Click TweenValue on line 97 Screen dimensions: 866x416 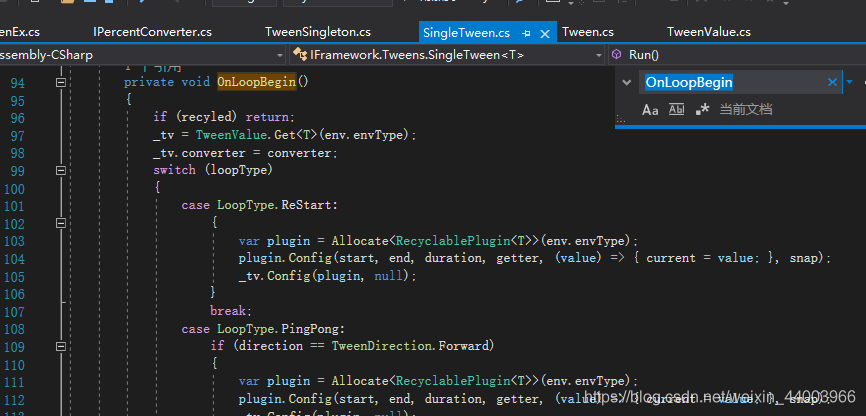tap(231, 135)
